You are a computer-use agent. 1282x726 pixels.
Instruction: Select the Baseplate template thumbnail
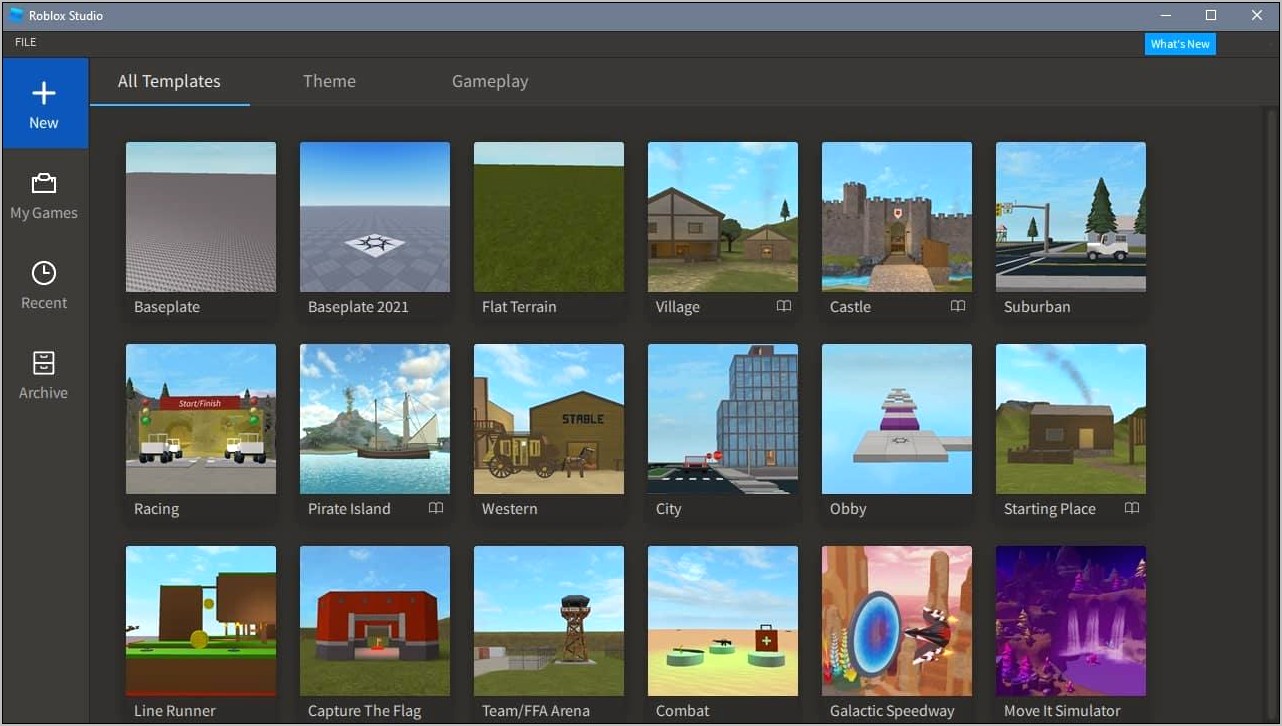[201, 217]
